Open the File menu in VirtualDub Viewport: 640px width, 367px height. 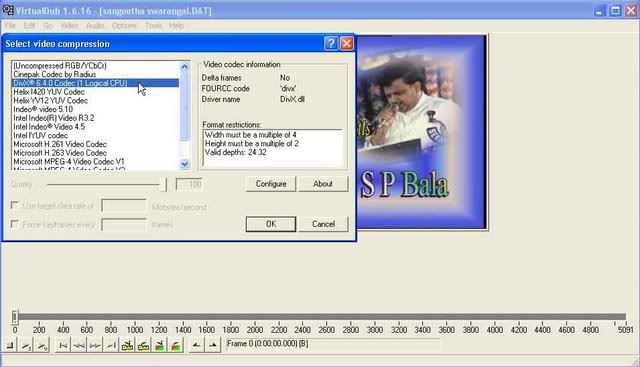tap(10, 25)
